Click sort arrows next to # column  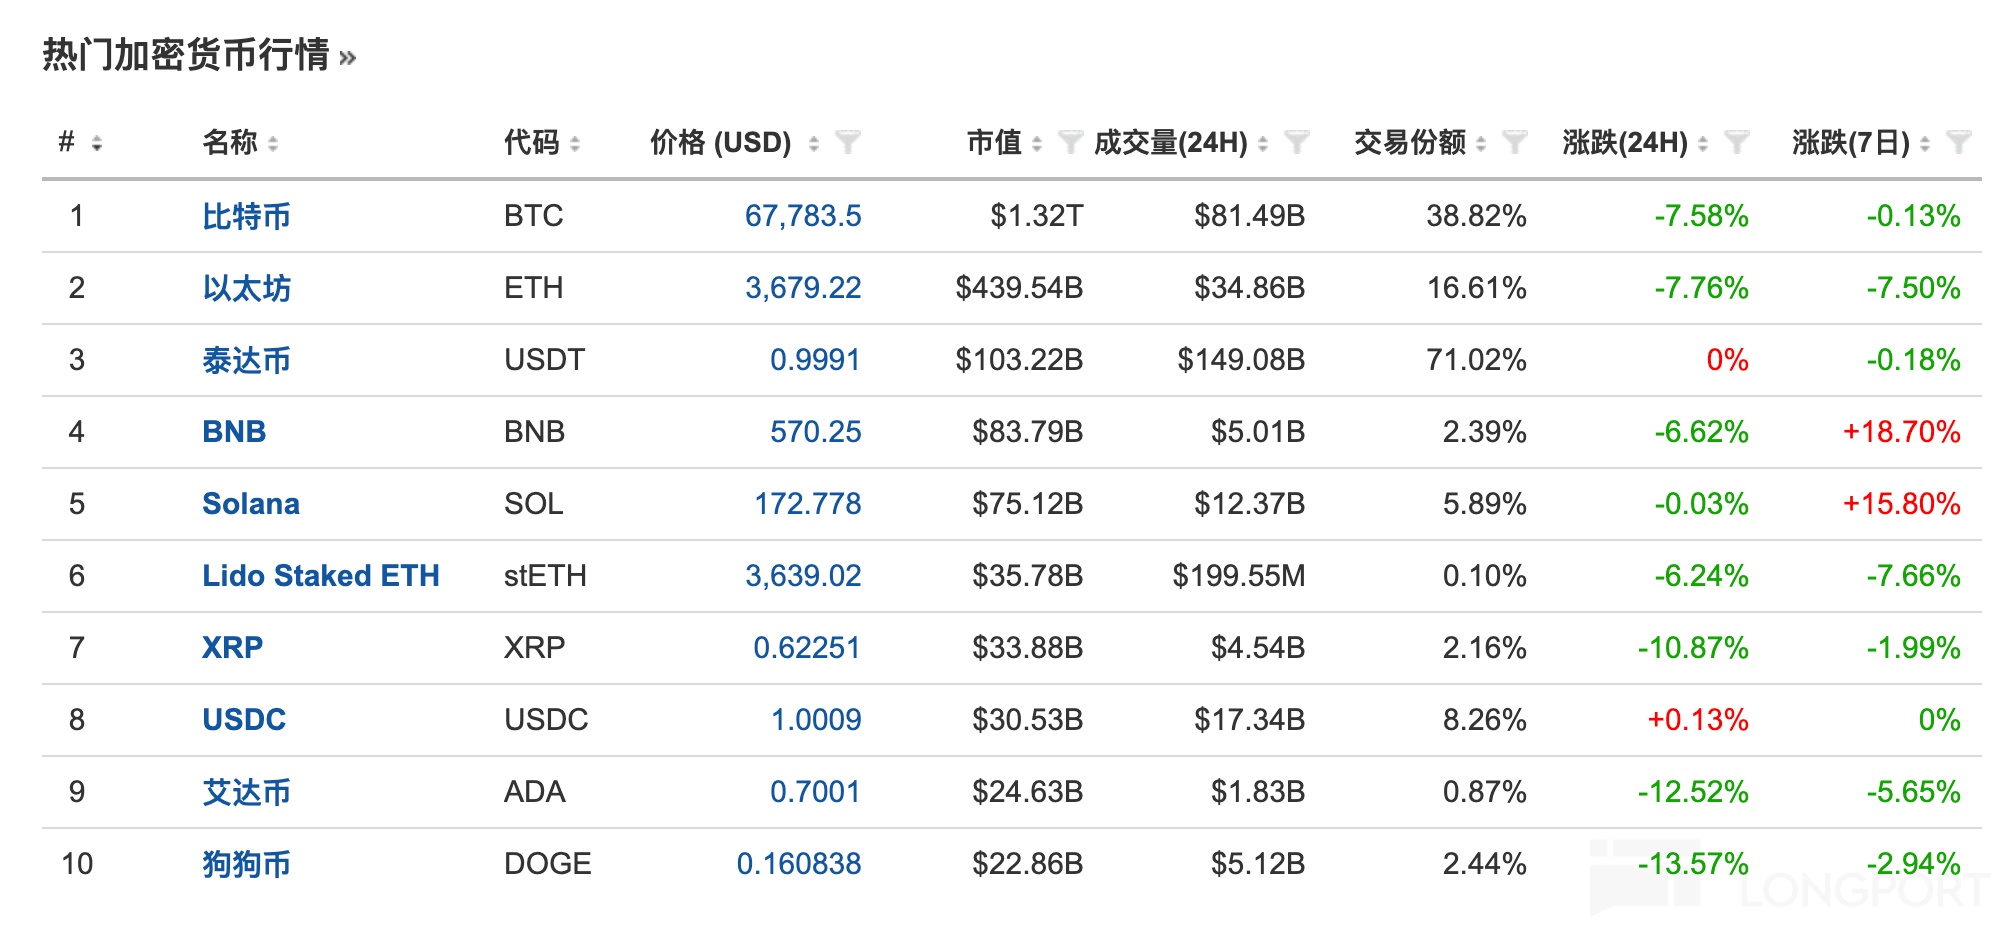[x=97, y=143]
